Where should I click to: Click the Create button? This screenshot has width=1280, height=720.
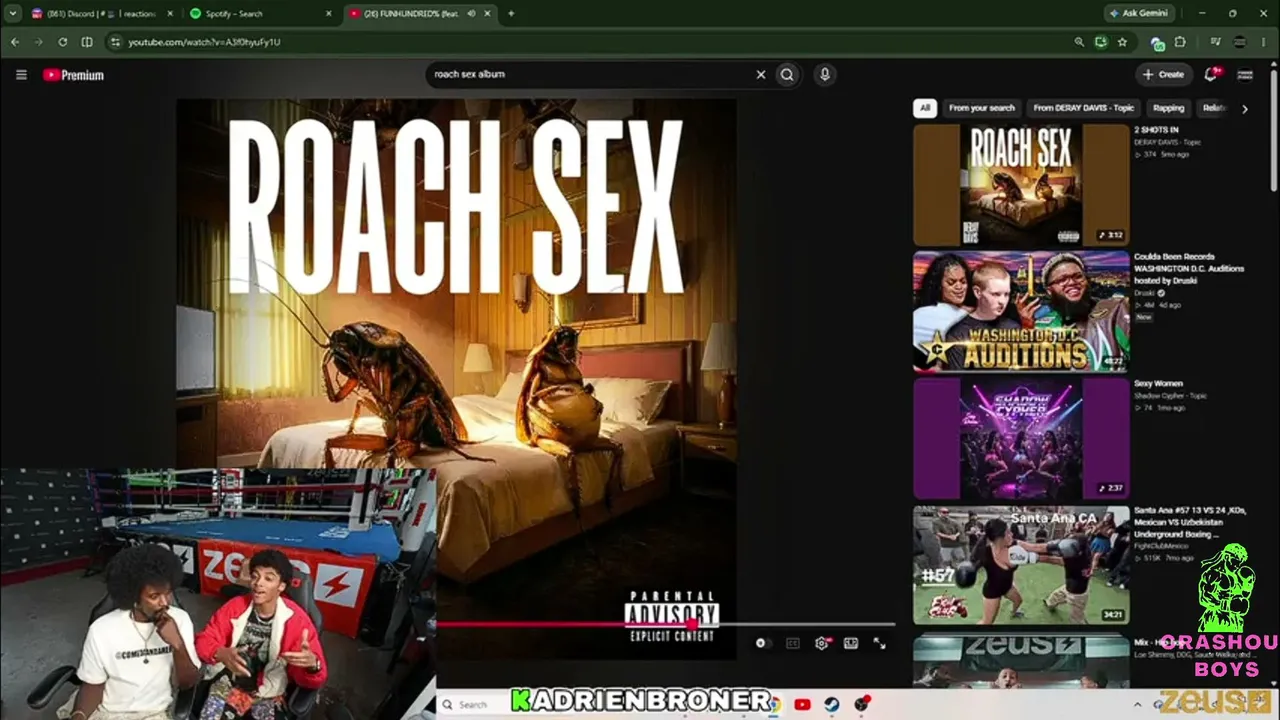click(1164, 74)
